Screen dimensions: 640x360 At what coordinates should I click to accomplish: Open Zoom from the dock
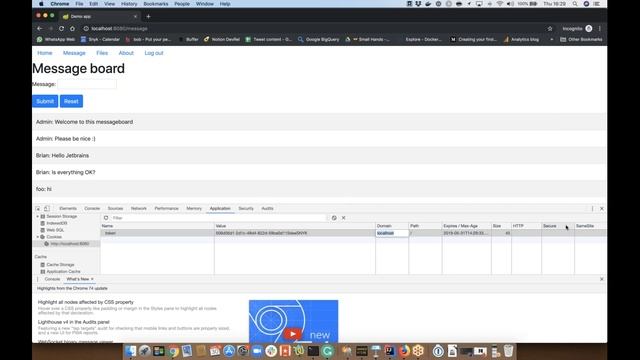click(257, 351)
